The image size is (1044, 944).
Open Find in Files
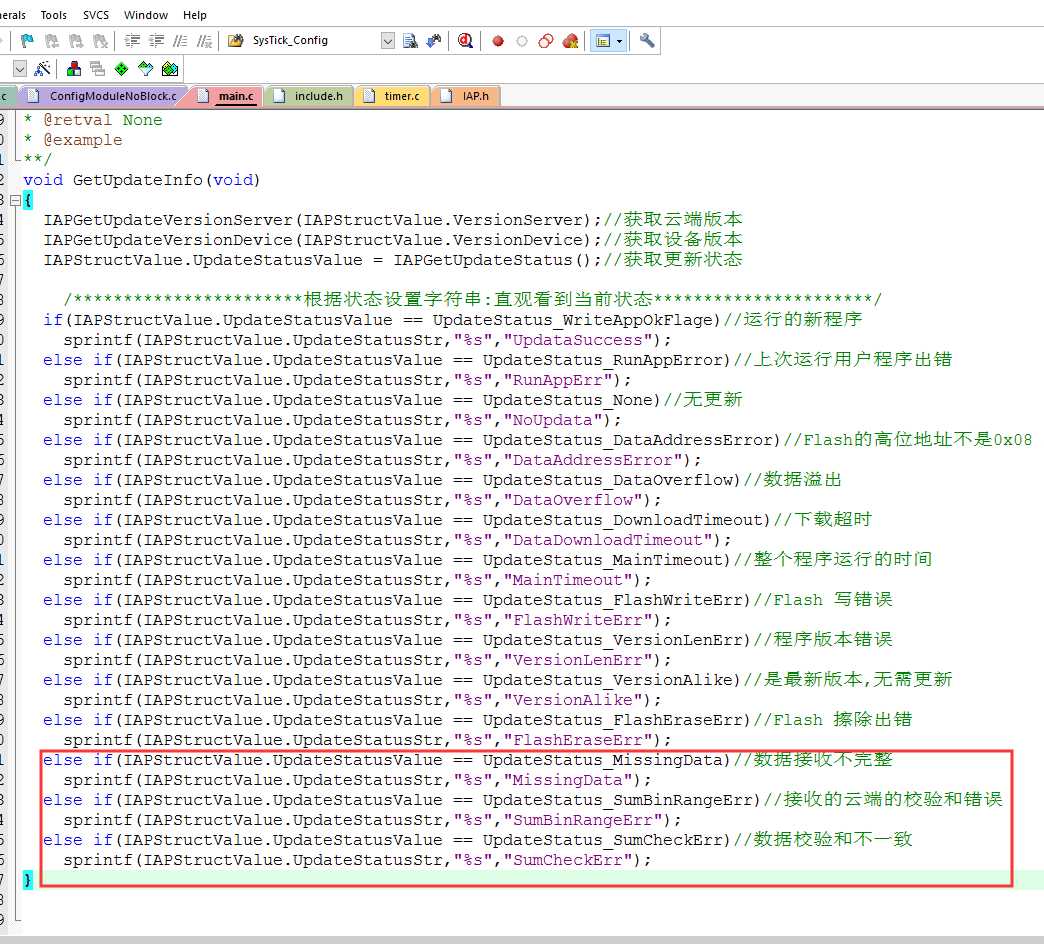click(236, 41)
